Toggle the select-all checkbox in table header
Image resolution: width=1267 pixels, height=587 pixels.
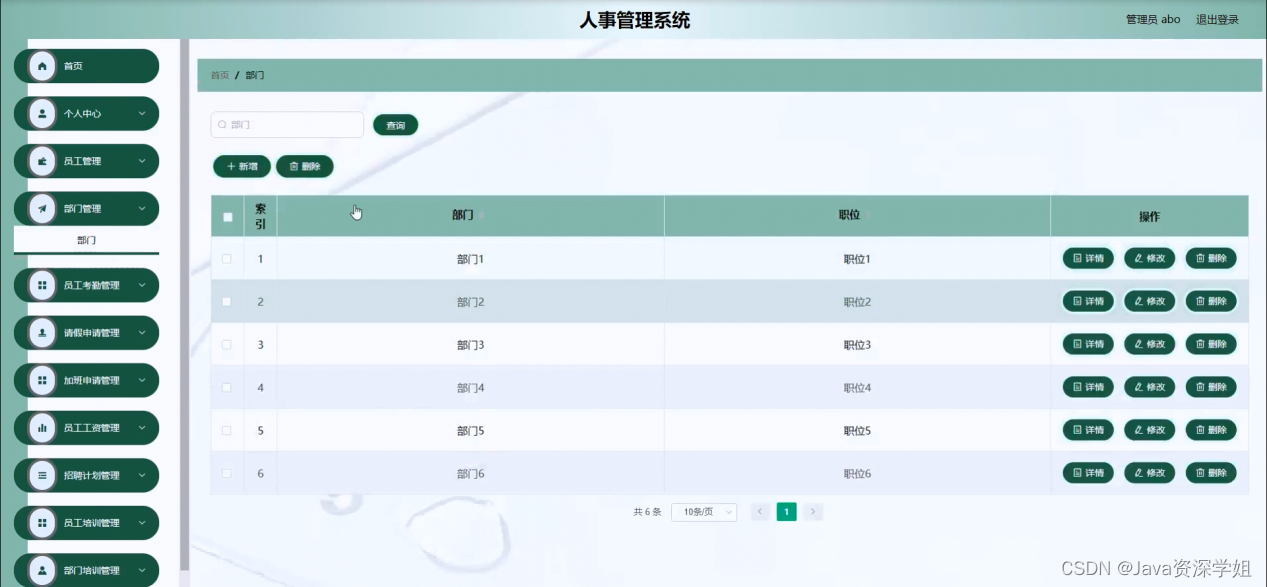pyautogui.click(x=227, y=217)
